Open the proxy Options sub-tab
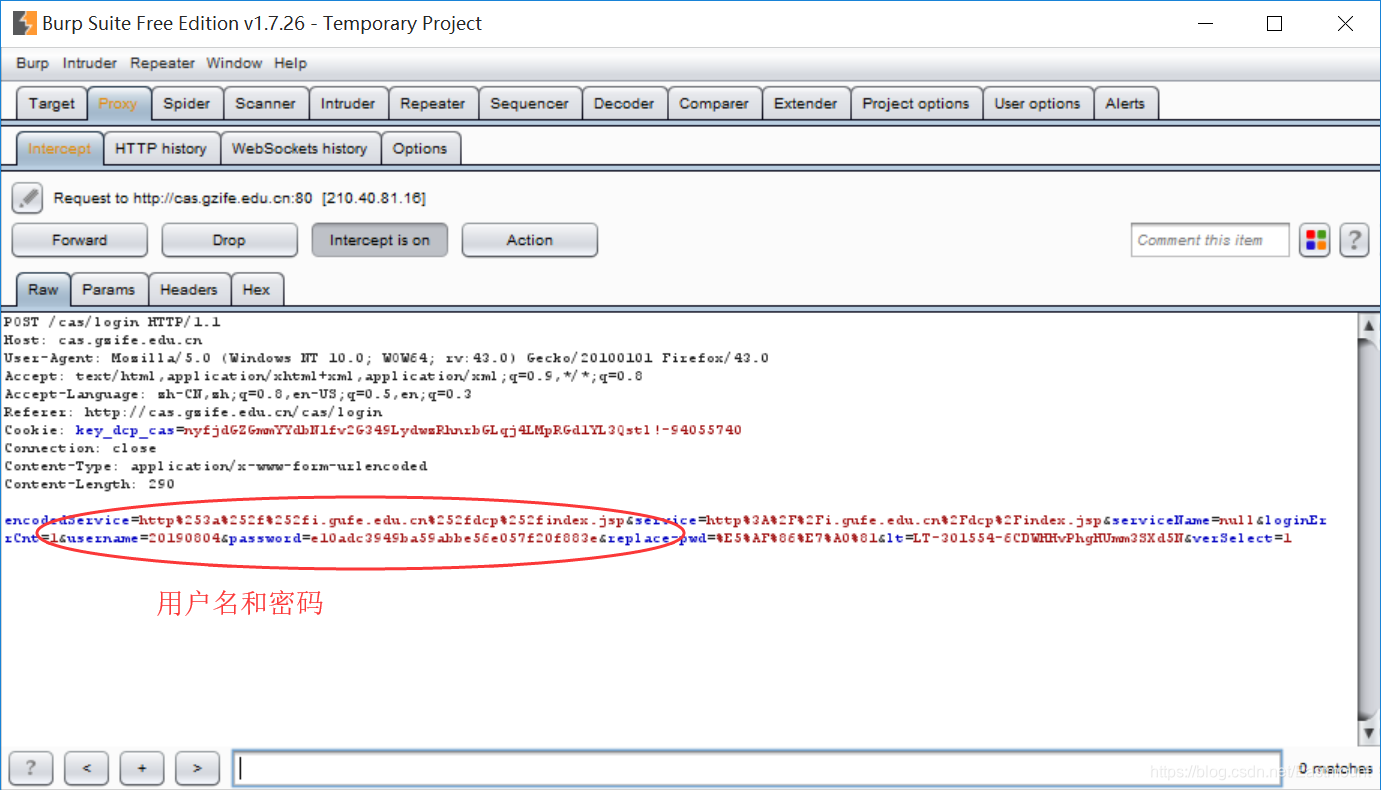 (x=420, y=148)
